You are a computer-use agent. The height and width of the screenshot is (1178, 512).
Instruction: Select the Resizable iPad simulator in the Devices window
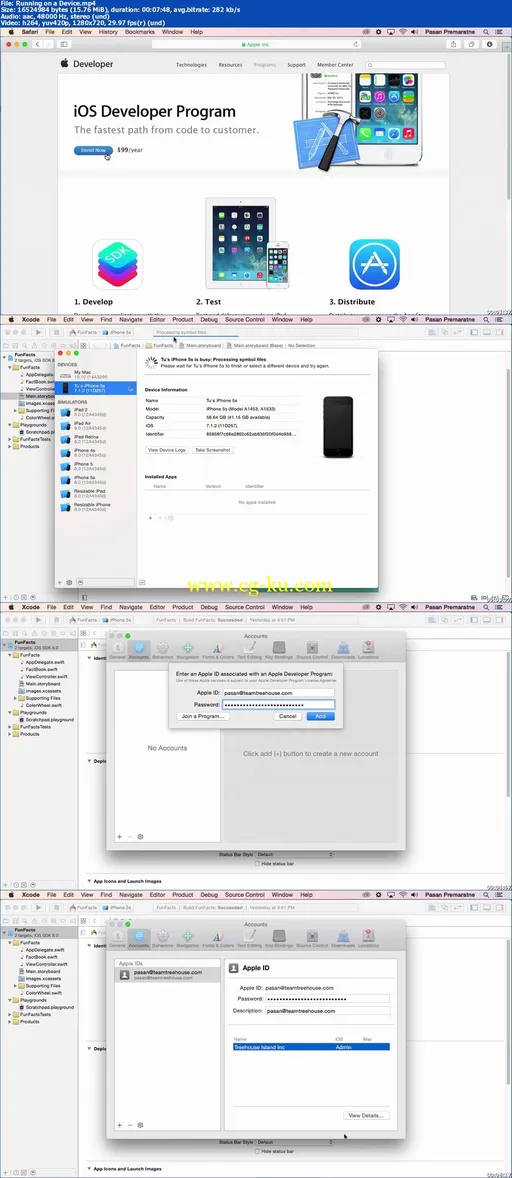click(x=94, y=493)
